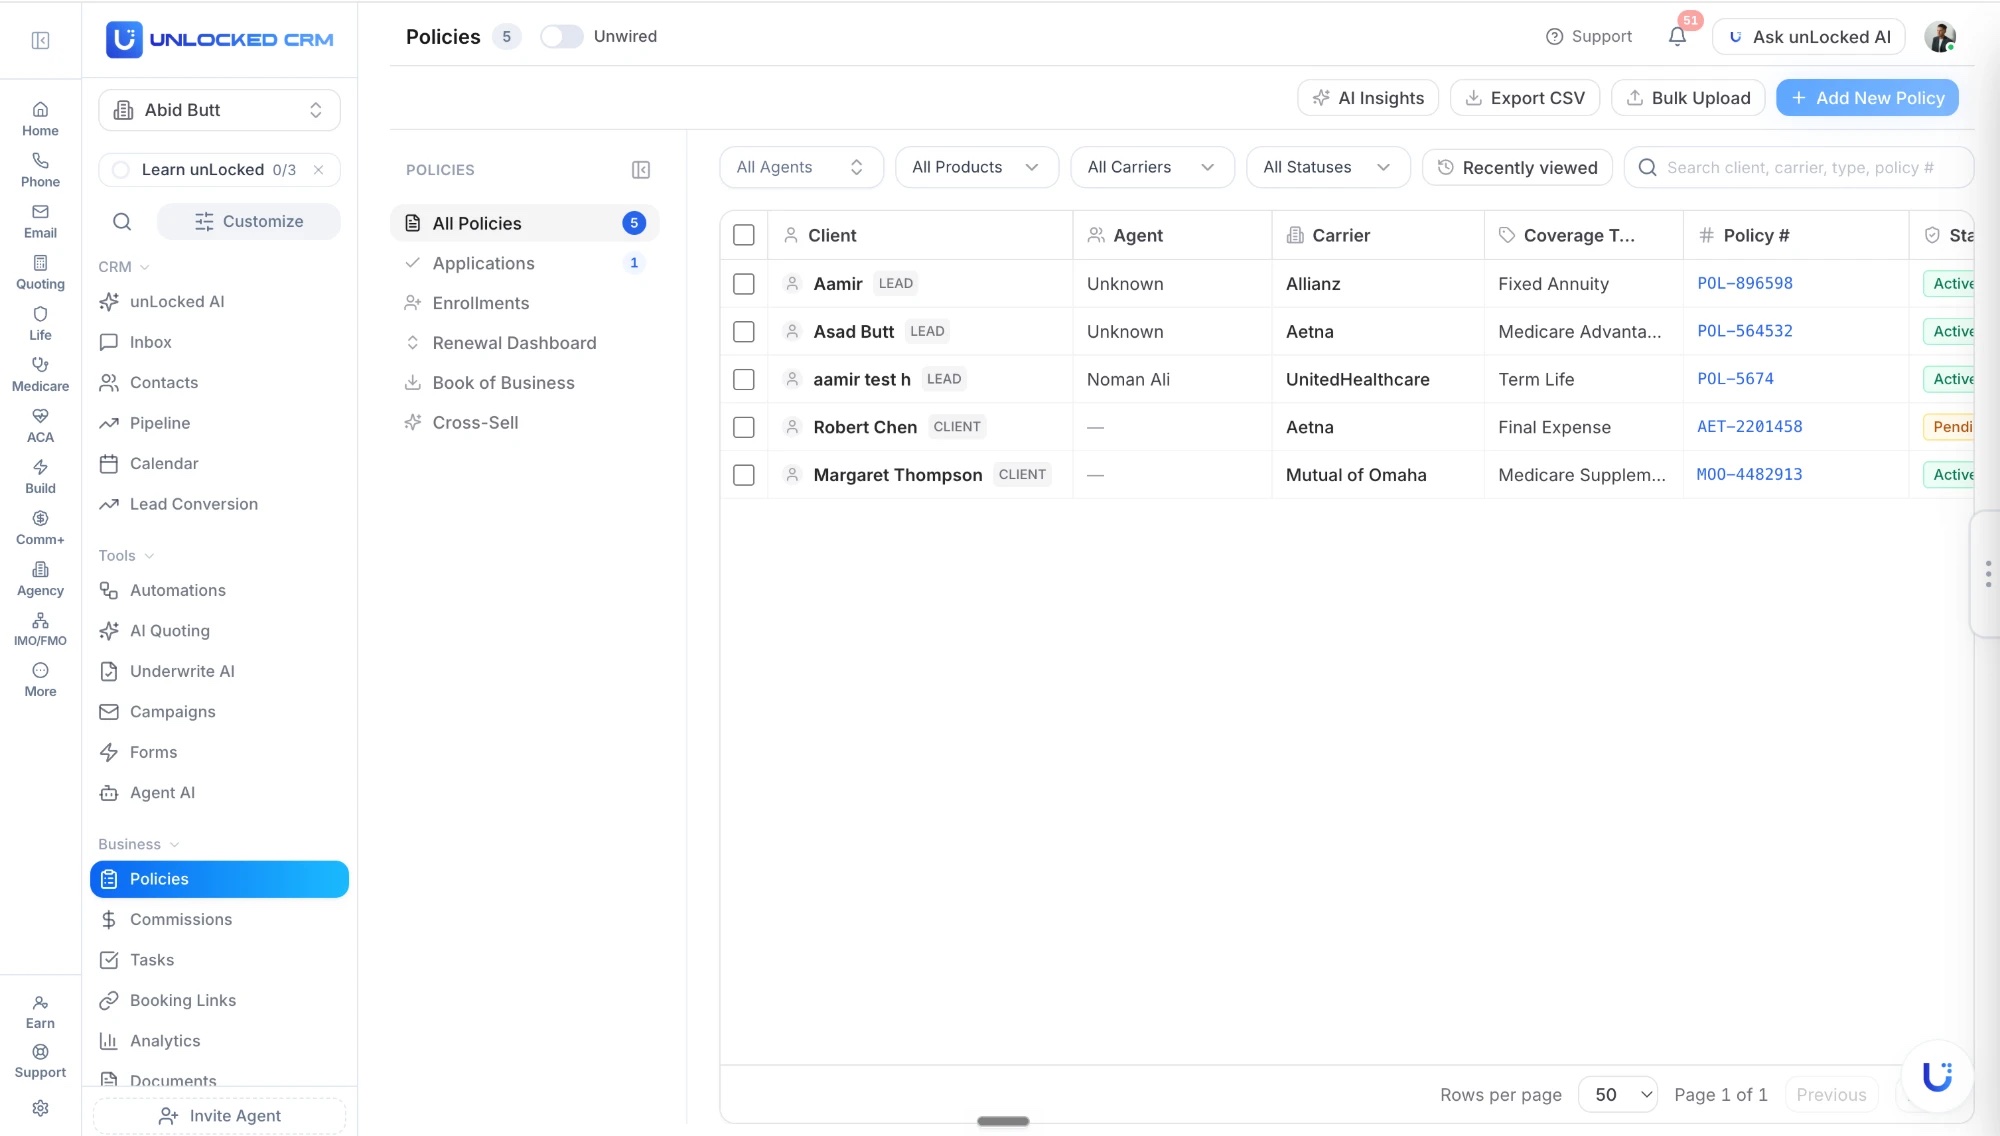Screen dimensions: 2000x1136
Task: Open the All Carriers filter dropdown
Action: pyautogui.click(x=1152, y=167)
